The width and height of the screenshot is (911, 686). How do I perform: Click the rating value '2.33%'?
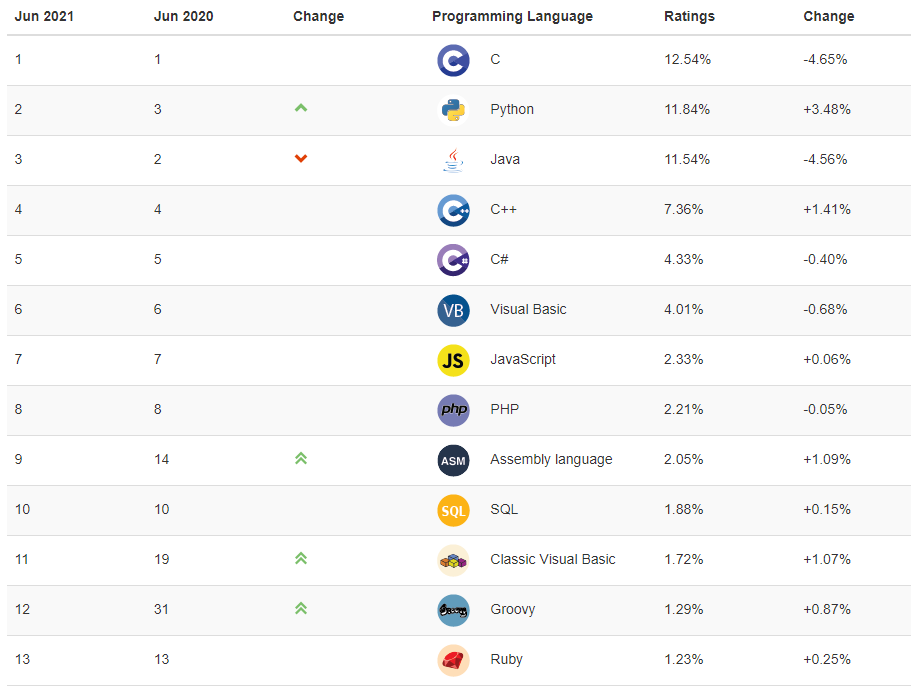tap(684, 359)
